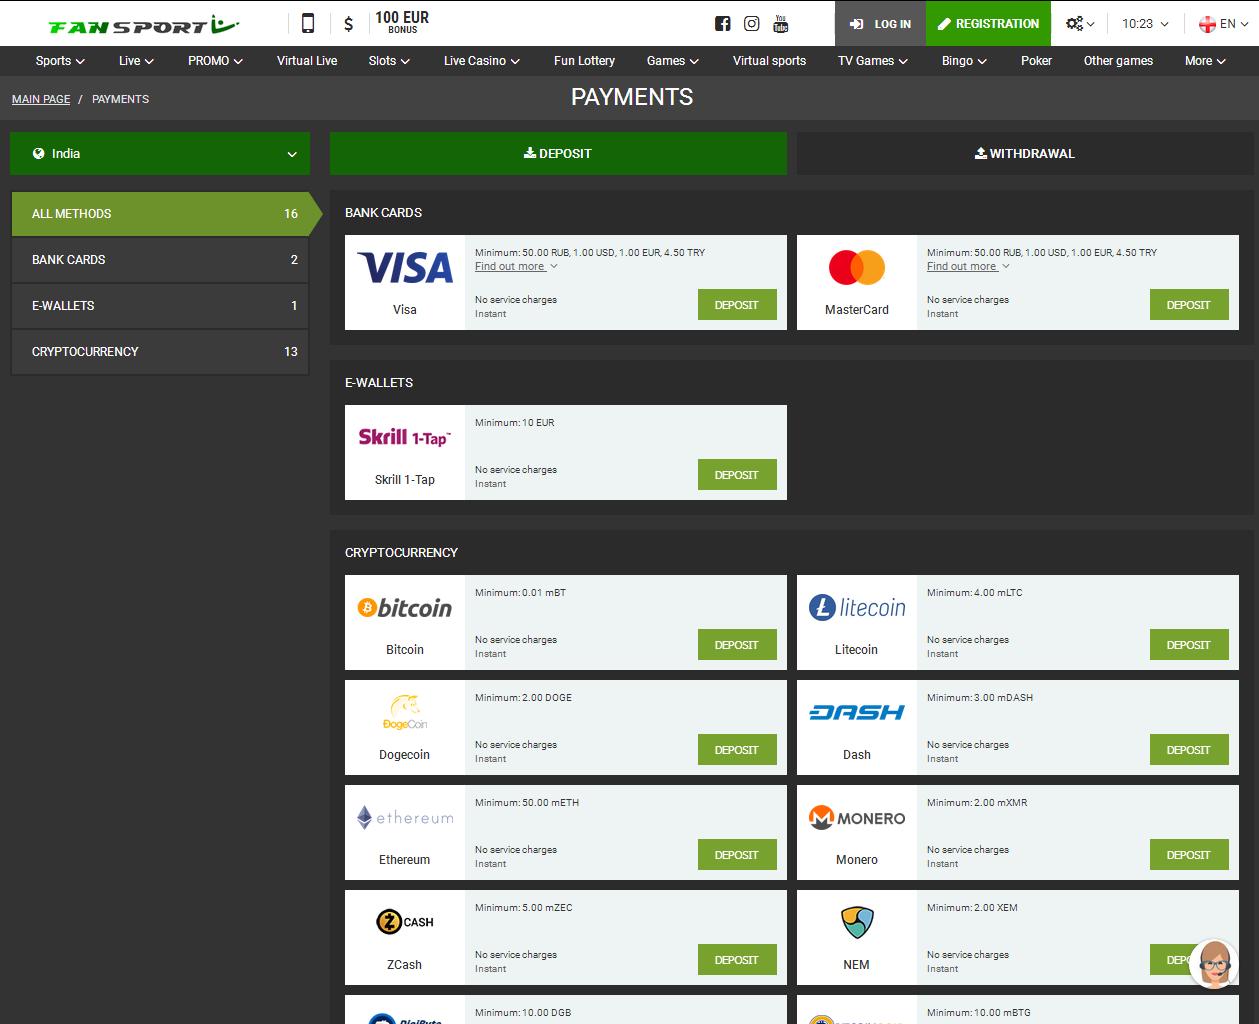Deposit with Skrill 1-Tap
Viewport: 1259px width, 1024px height.
click(737, 475)
